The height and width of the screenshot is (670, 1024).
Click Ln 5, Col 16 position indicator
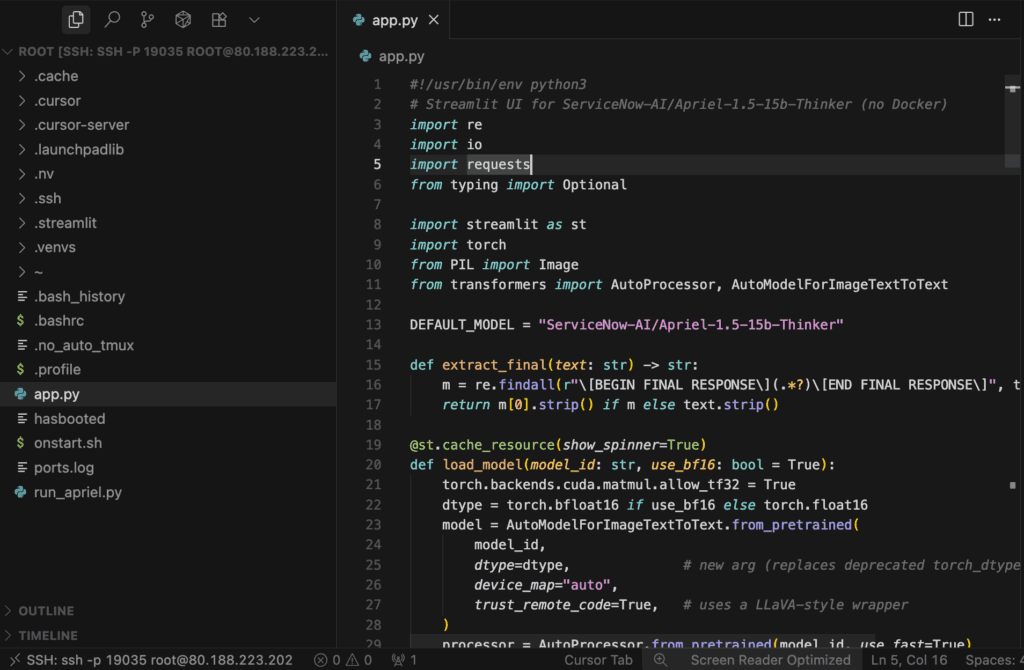tap(908, 660)
